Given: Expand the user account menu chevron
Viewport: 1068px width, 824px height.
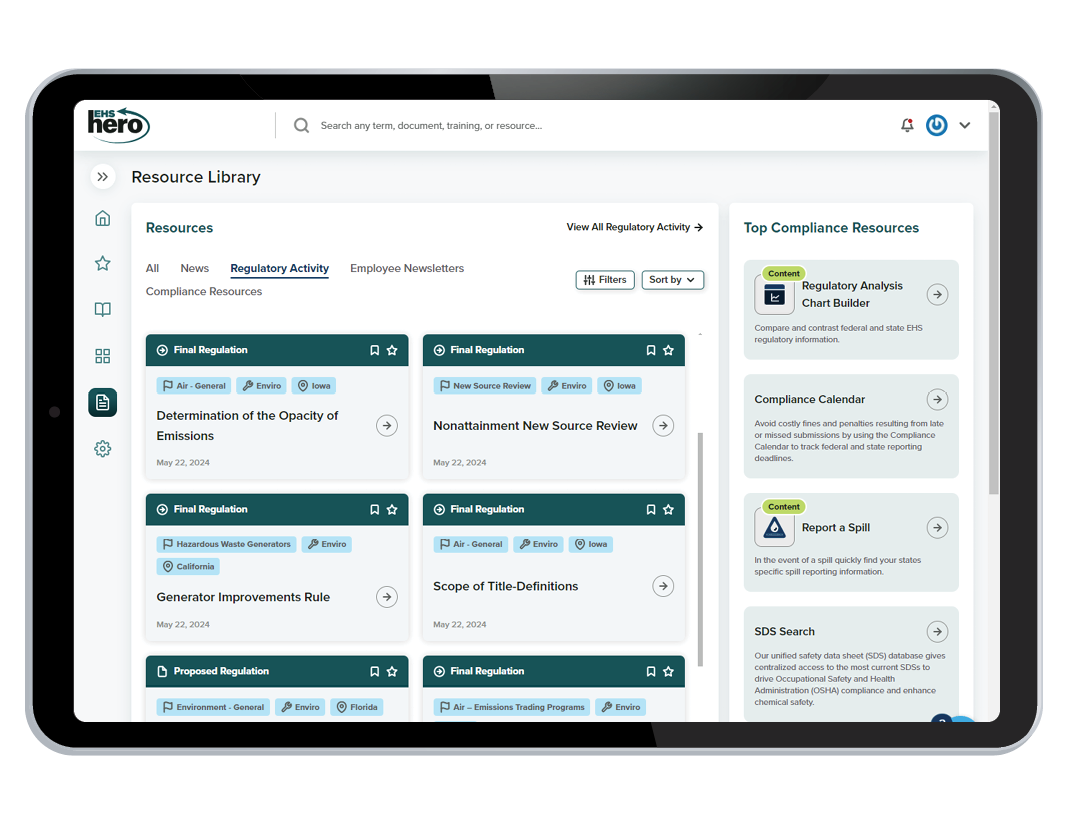Looking at the screenshot, I should 965,126.
